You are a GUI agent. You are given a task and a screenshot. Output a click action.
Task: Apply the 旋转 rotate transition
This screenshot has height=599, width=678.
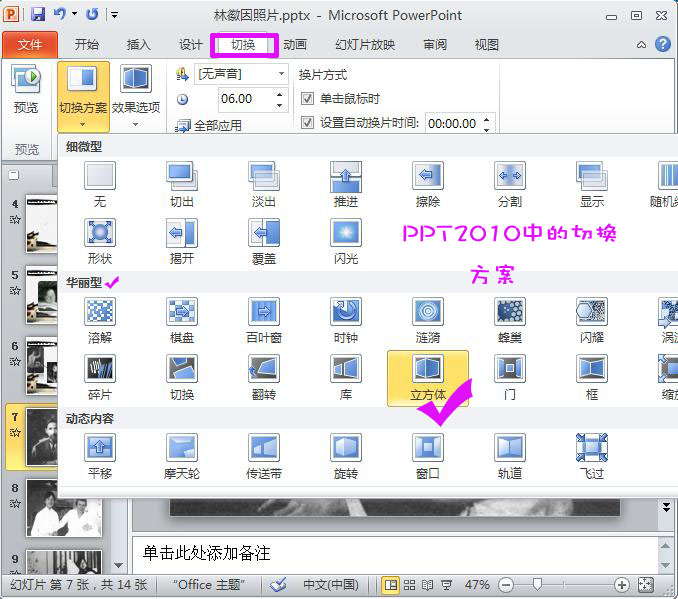tap(345, 457)
